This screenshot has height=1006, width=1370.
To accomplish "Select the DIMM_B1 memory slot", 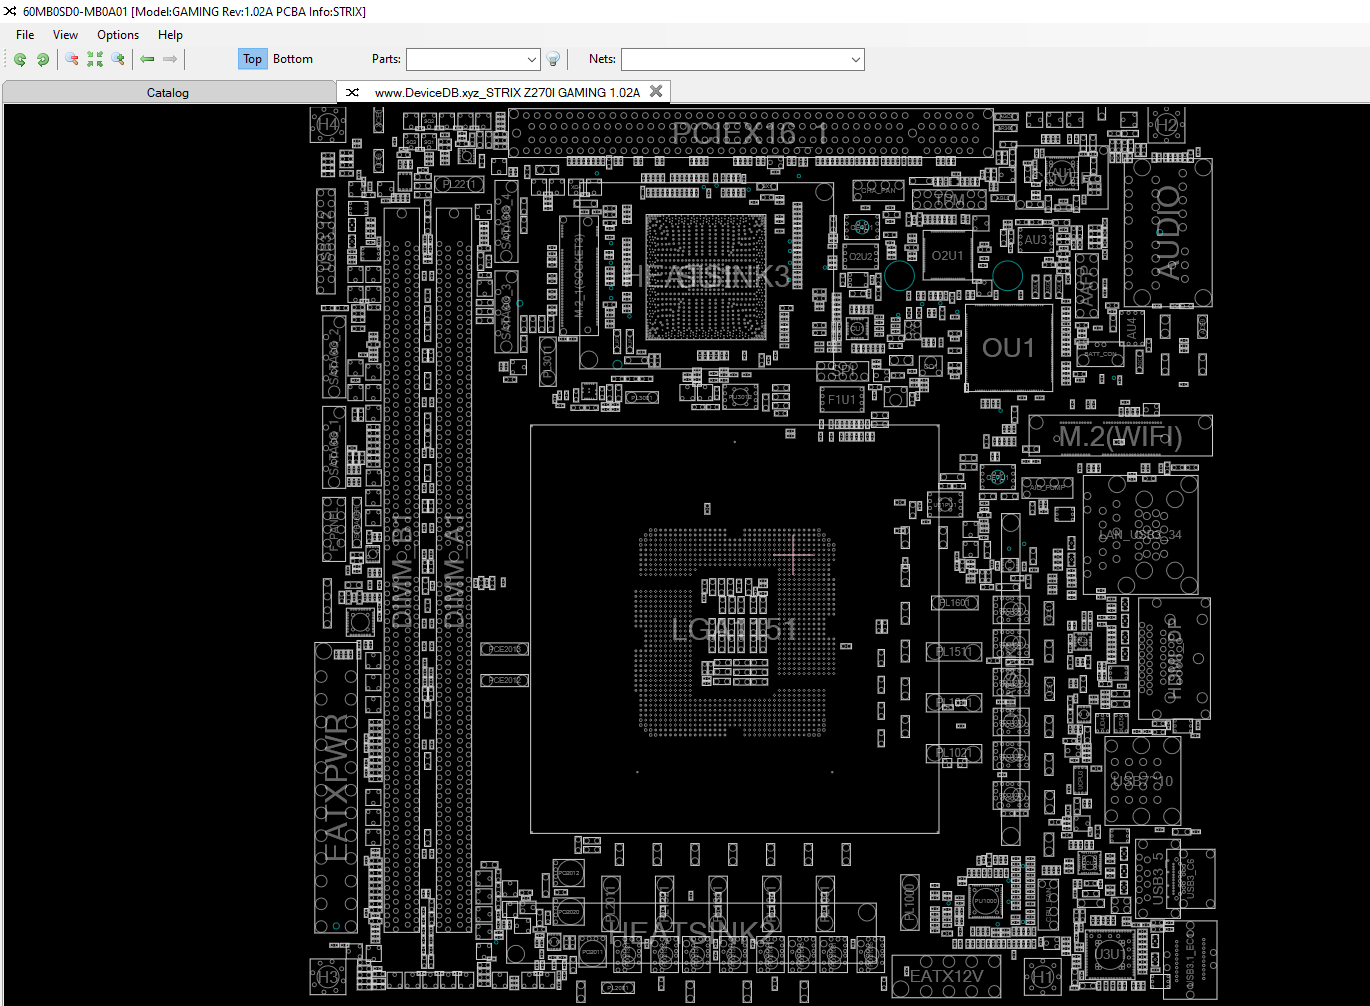I will pyautogui.click(x=402, y=570).
